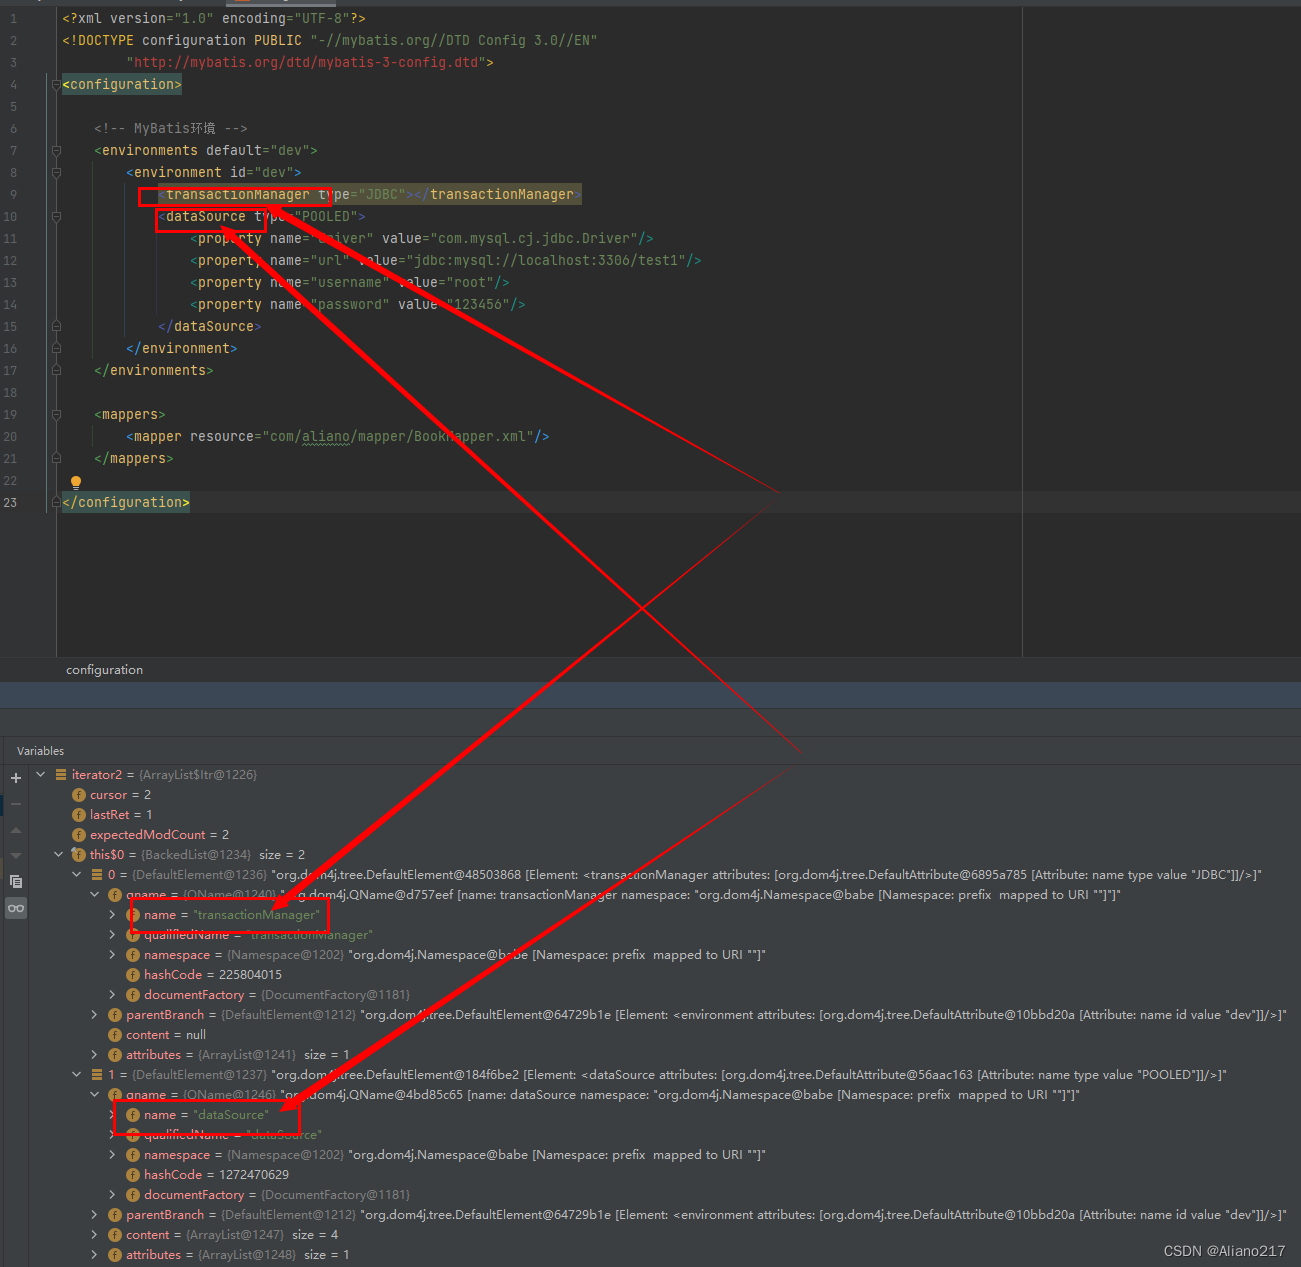Viewport: 1301px width, 1267px height.
Task: Click the field icon beside hashCode 225804015
Action: click(133, 975)
